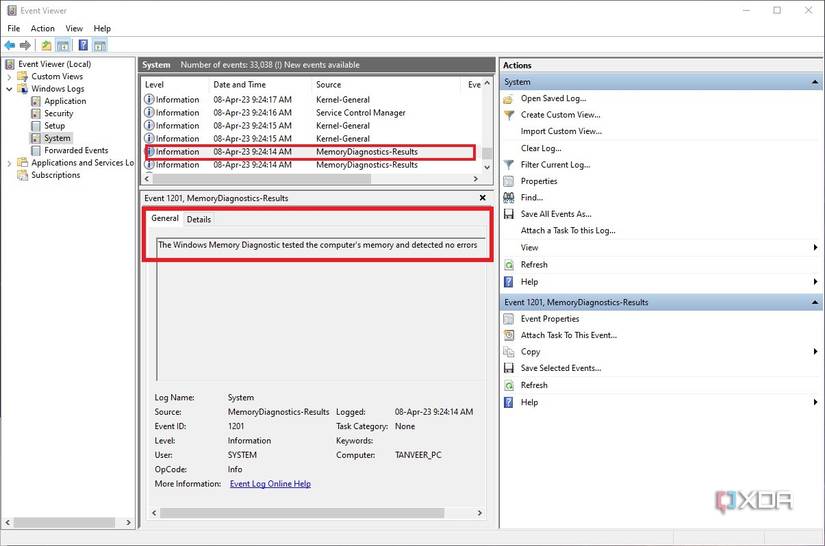Expand Applications and Services Logs node
Viewport: 825px width, 546px height.
(x=10, y=163)
